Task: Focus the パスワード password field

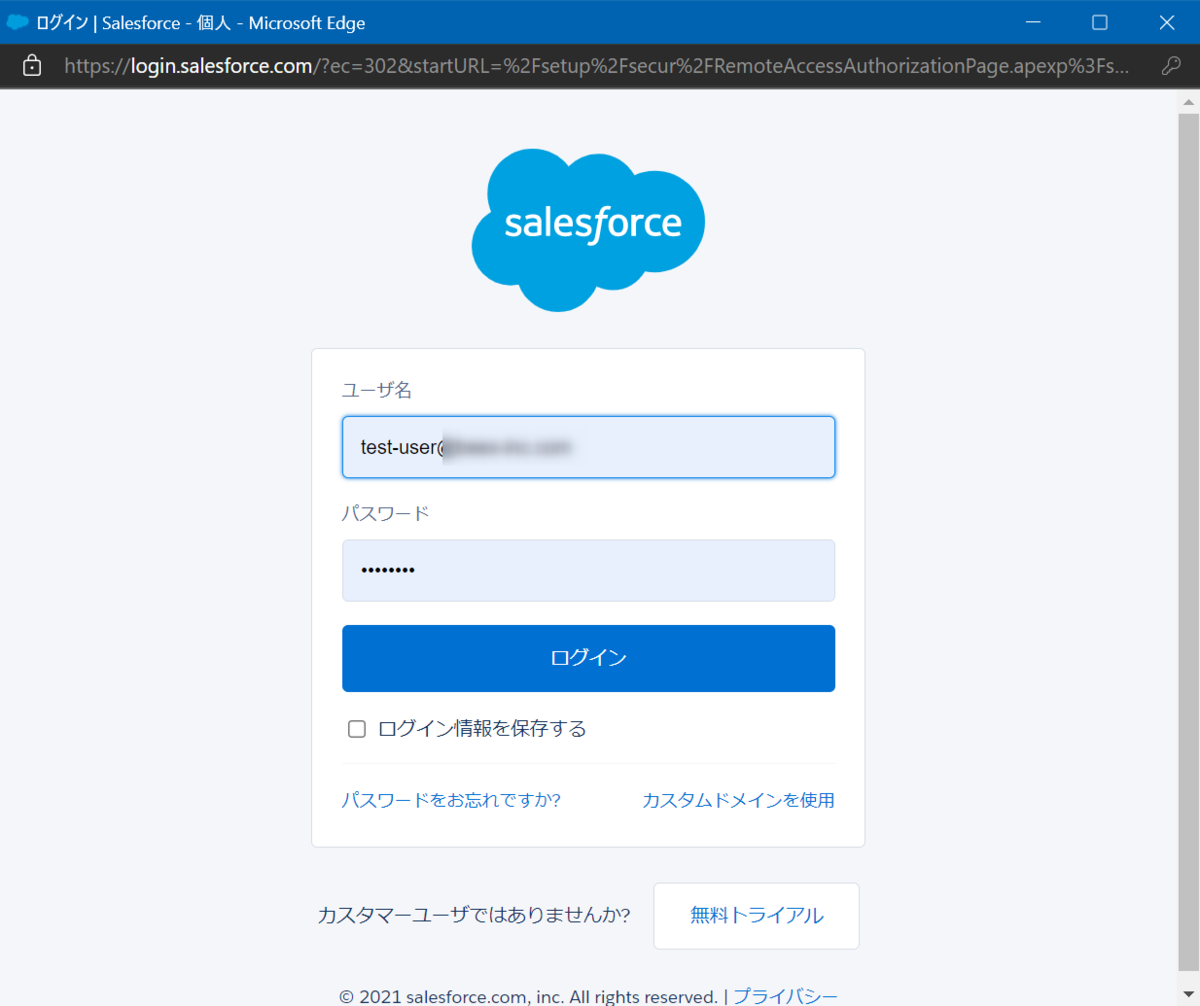Action: [588, 571]
